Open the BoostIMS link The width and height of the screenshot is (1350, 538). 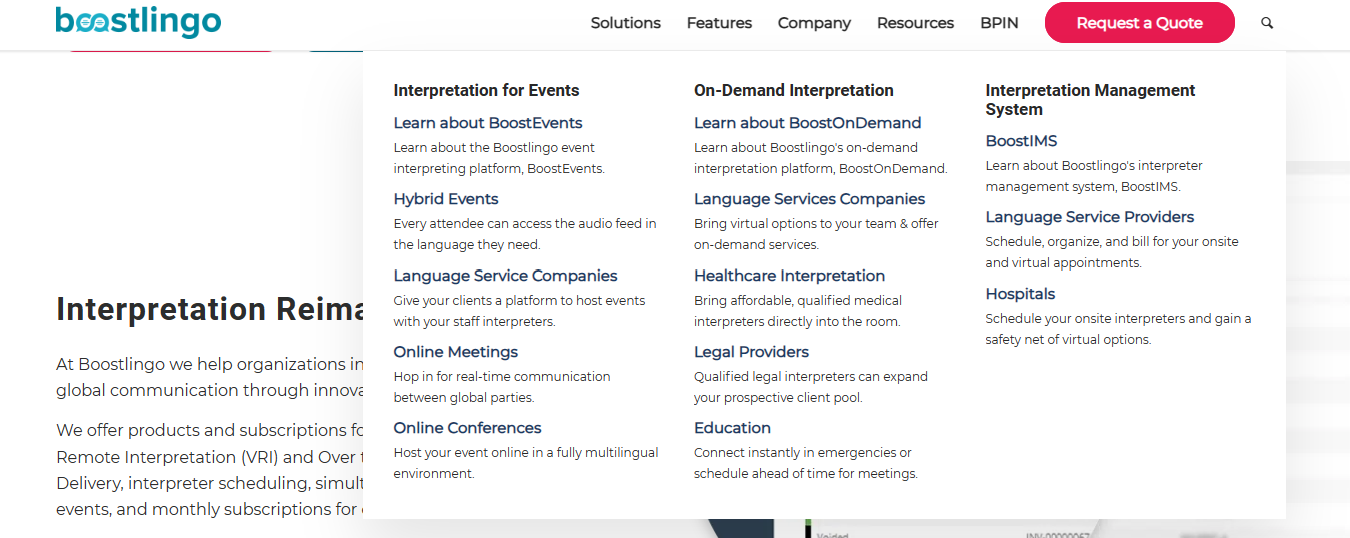[x=1021, y=141]
